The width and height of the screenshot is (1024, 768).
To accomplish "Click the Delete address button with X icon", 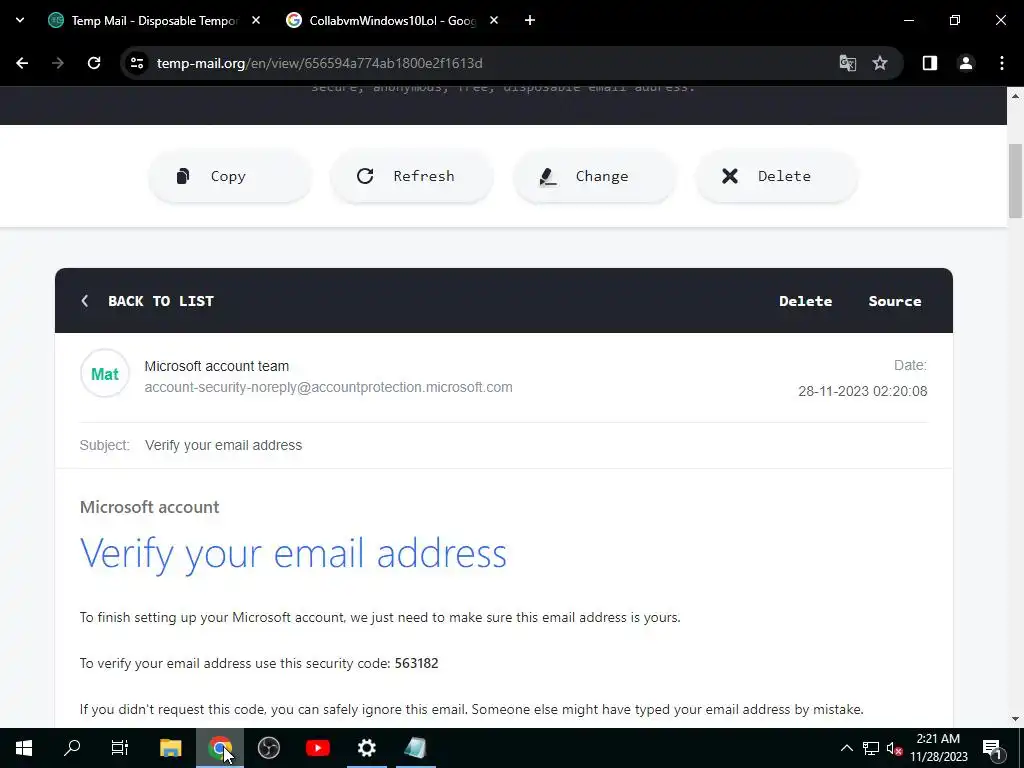I will tap(776, 176).
